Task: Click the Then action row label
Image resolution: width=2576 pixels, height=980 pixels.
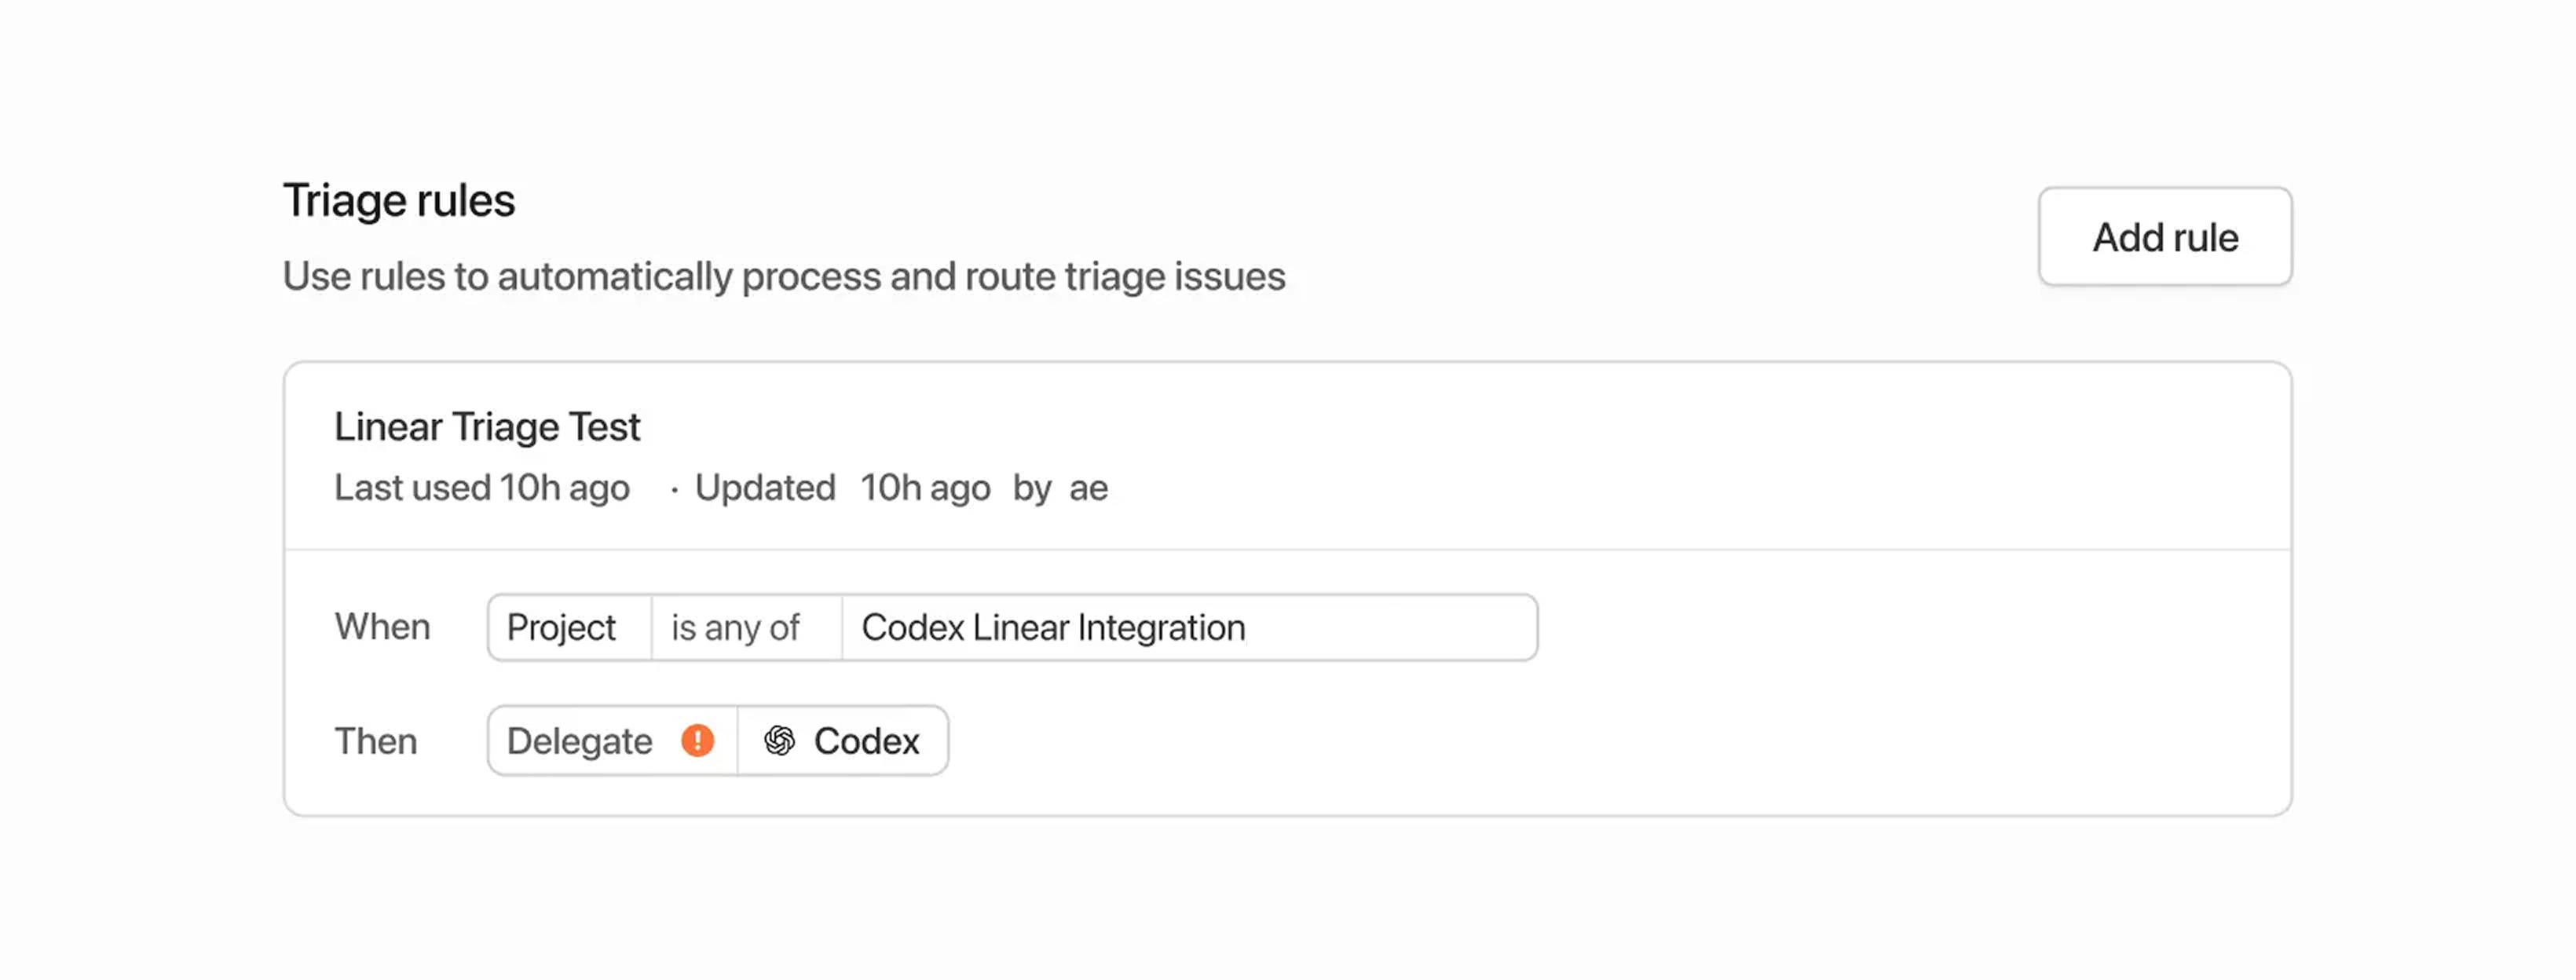Action: [x=375, y=741]
